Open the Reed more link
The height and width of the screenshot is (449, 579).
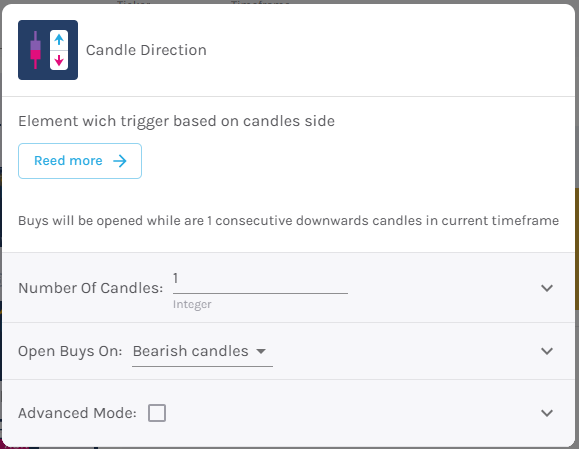[80, 161]
